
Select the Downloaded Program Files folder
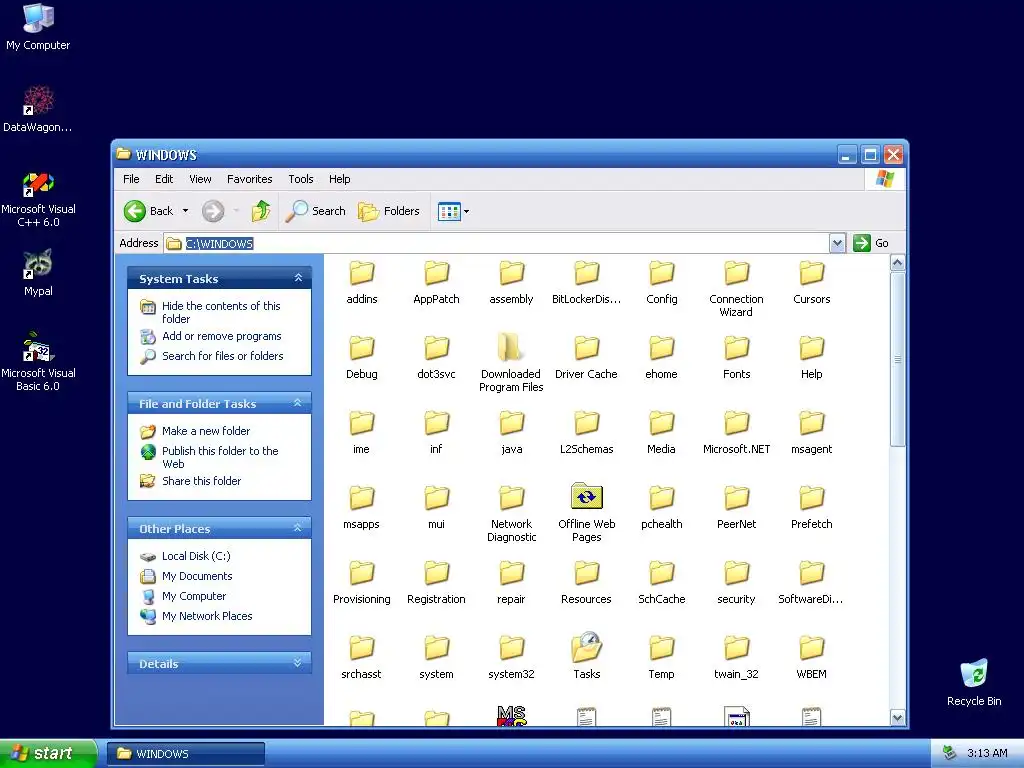pos(511,364)
